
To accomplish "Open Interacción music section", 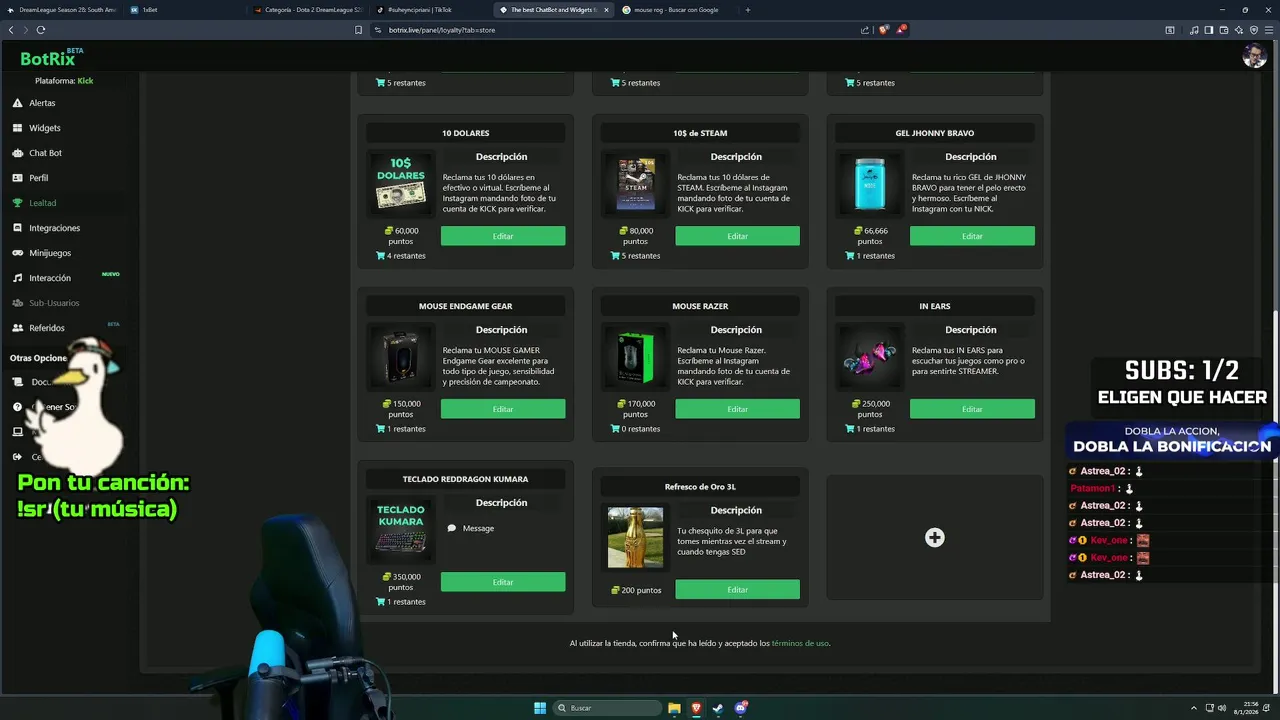I will pos(50,278).
